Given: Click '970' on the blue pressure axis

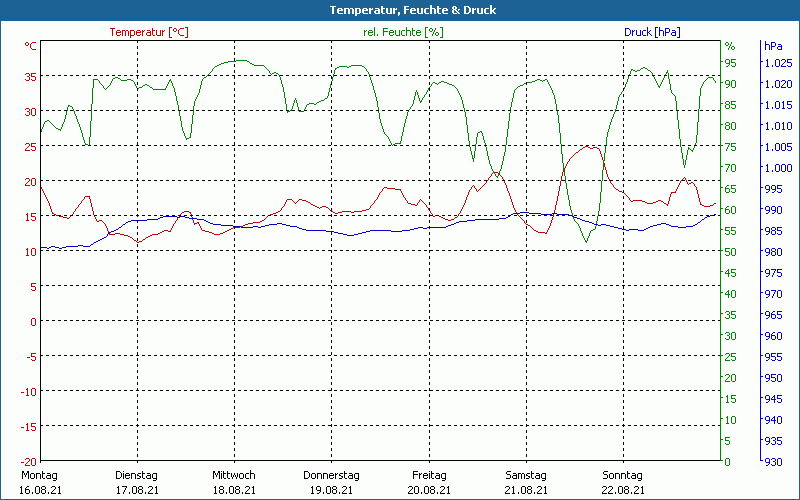Looking at the screenshot, I should pyautogui.click(x=773, y=294).
